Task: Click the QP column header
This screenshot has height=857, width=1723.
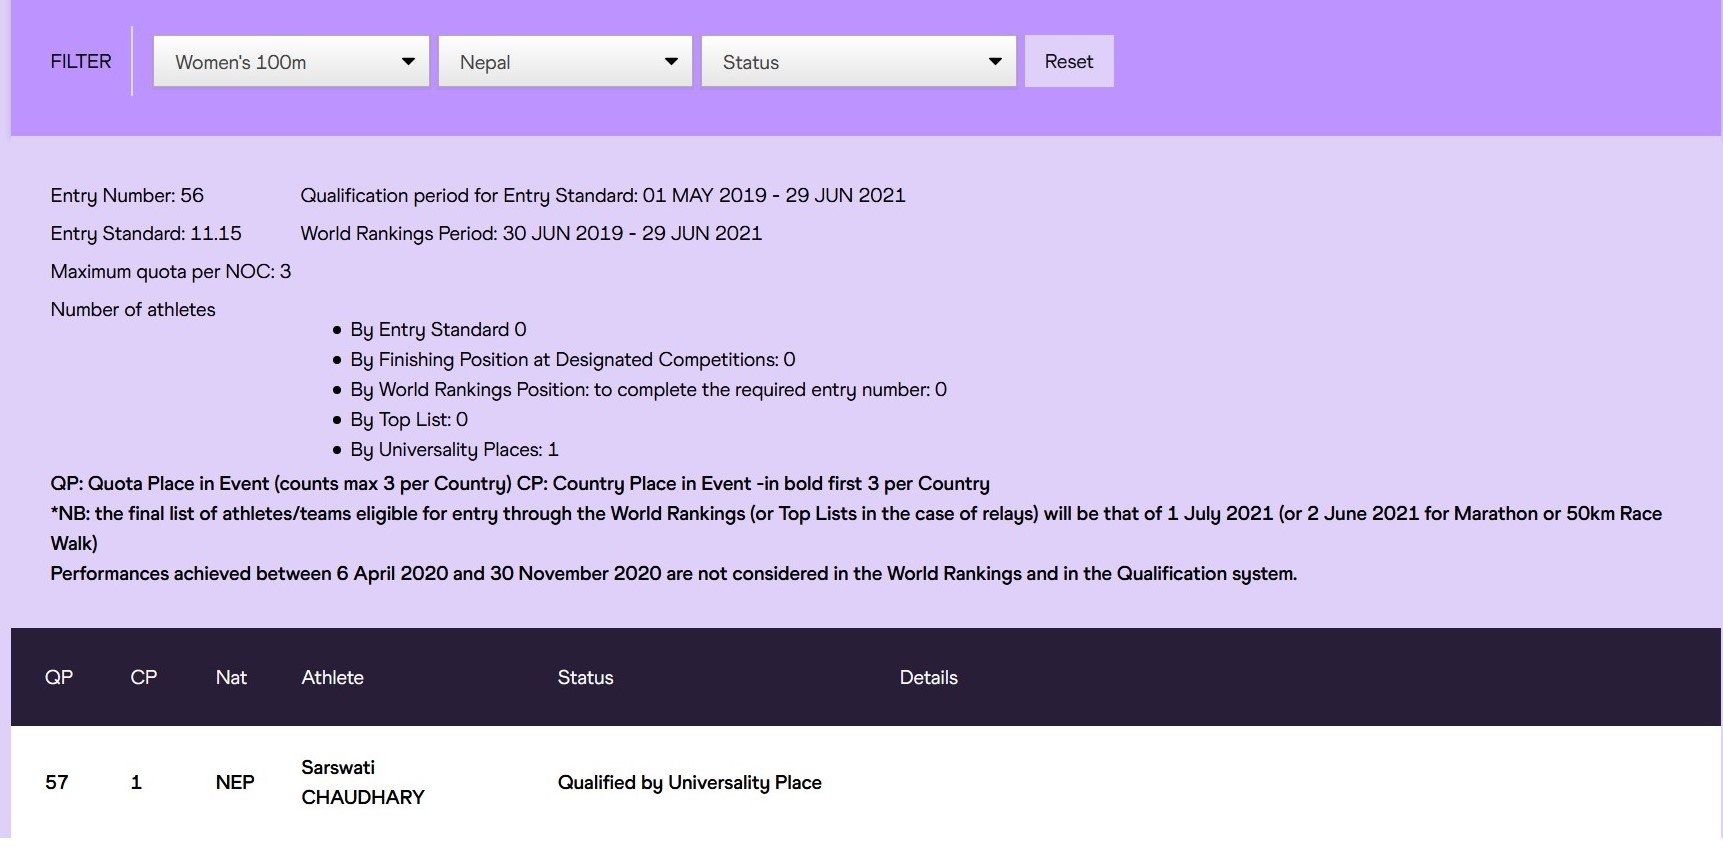Action: (59, 677)
